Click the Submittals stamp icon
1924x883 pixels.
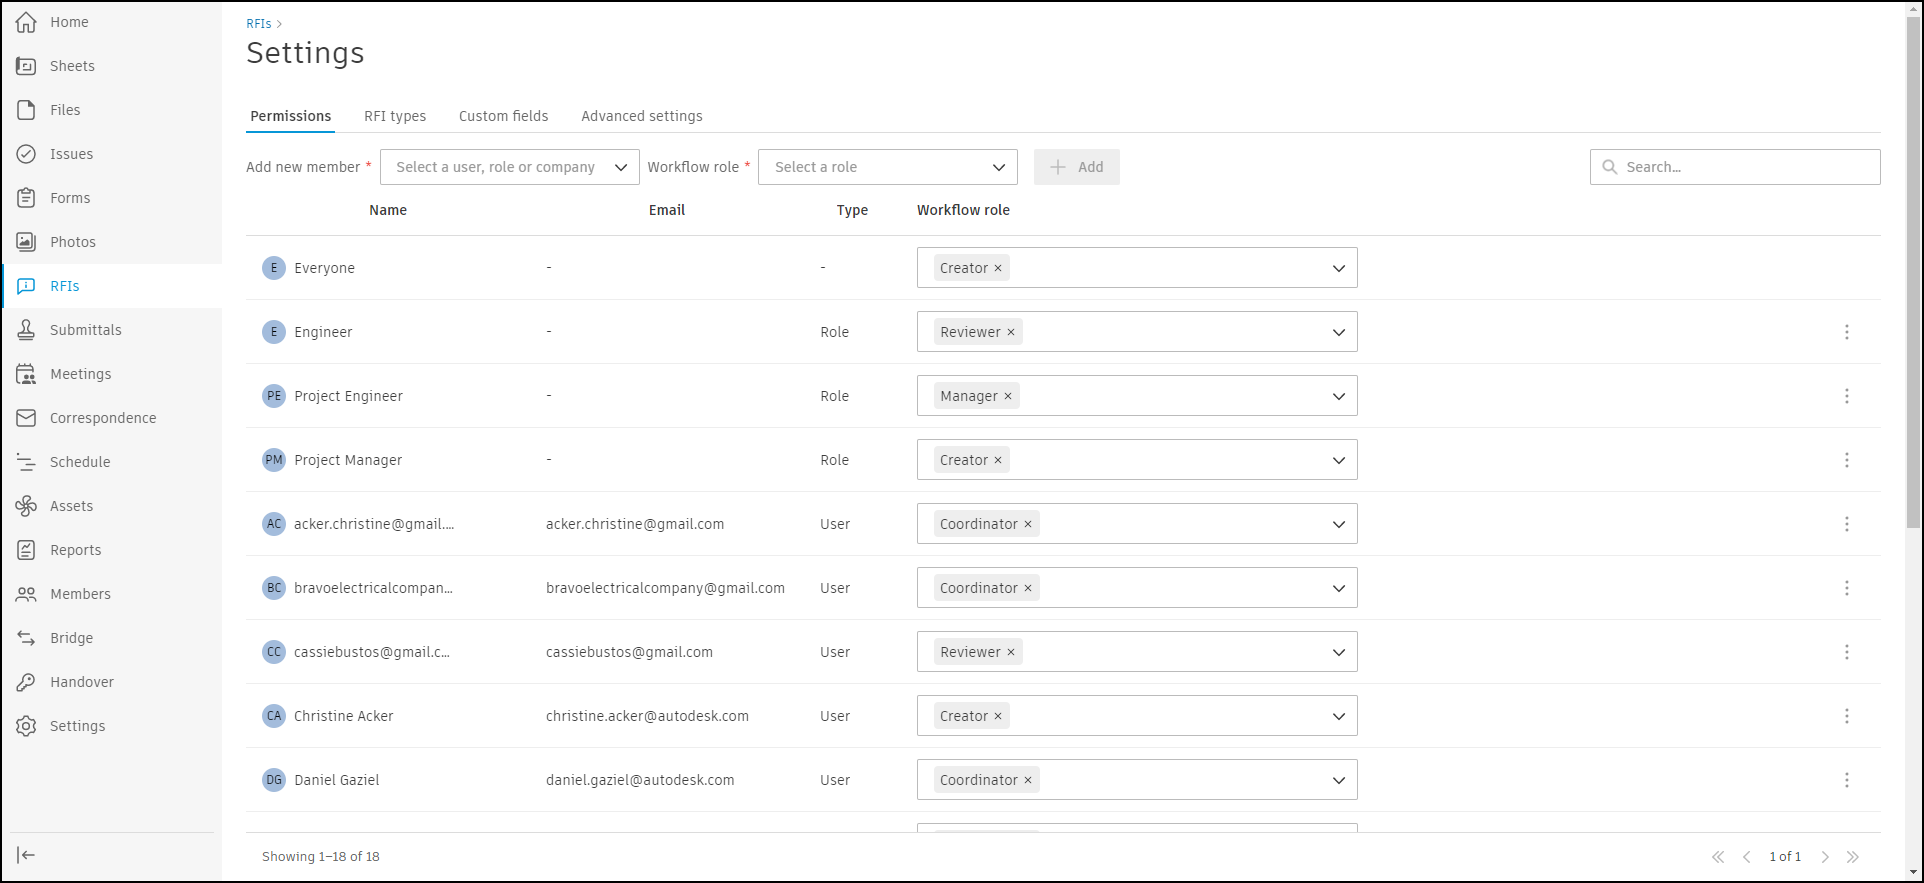click(27, 330)
